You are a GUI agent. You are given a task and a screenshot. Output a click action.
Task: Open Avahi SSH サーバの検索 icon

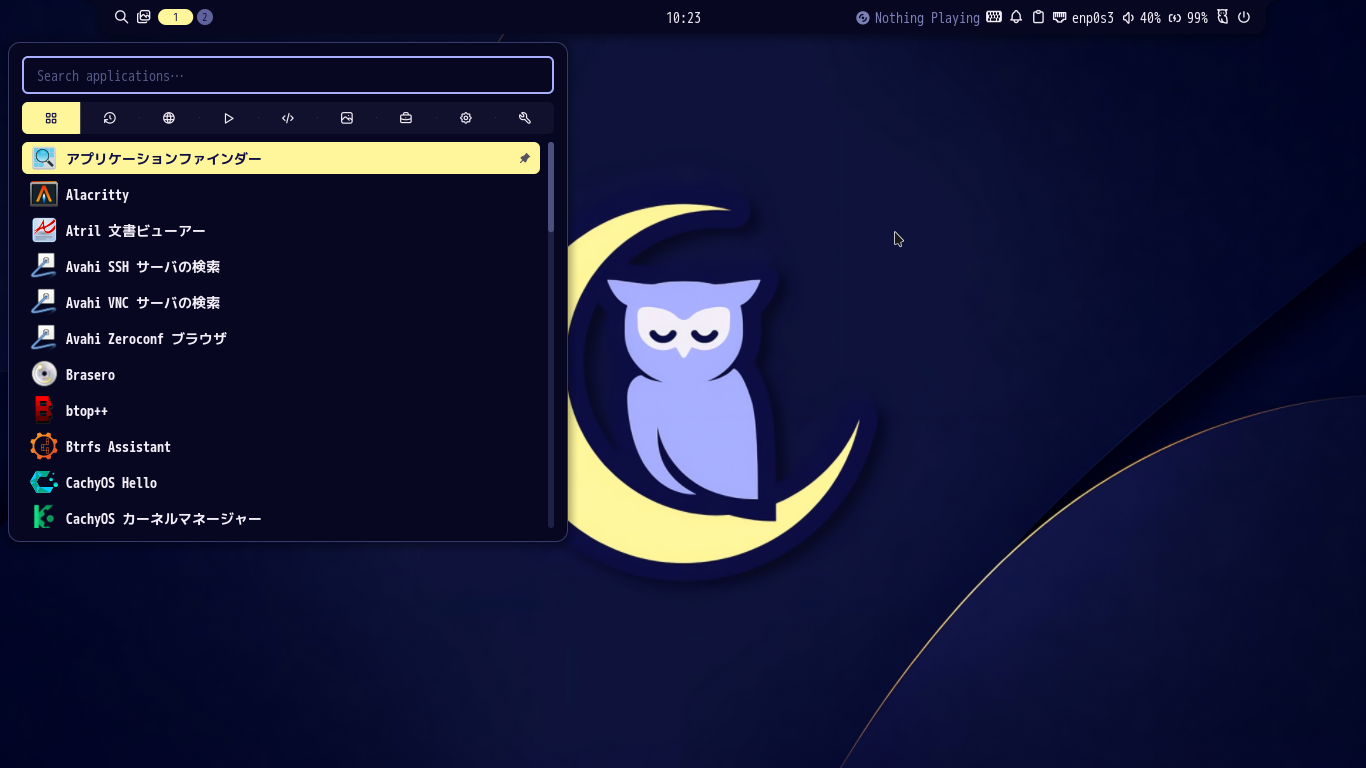(44, 266)
